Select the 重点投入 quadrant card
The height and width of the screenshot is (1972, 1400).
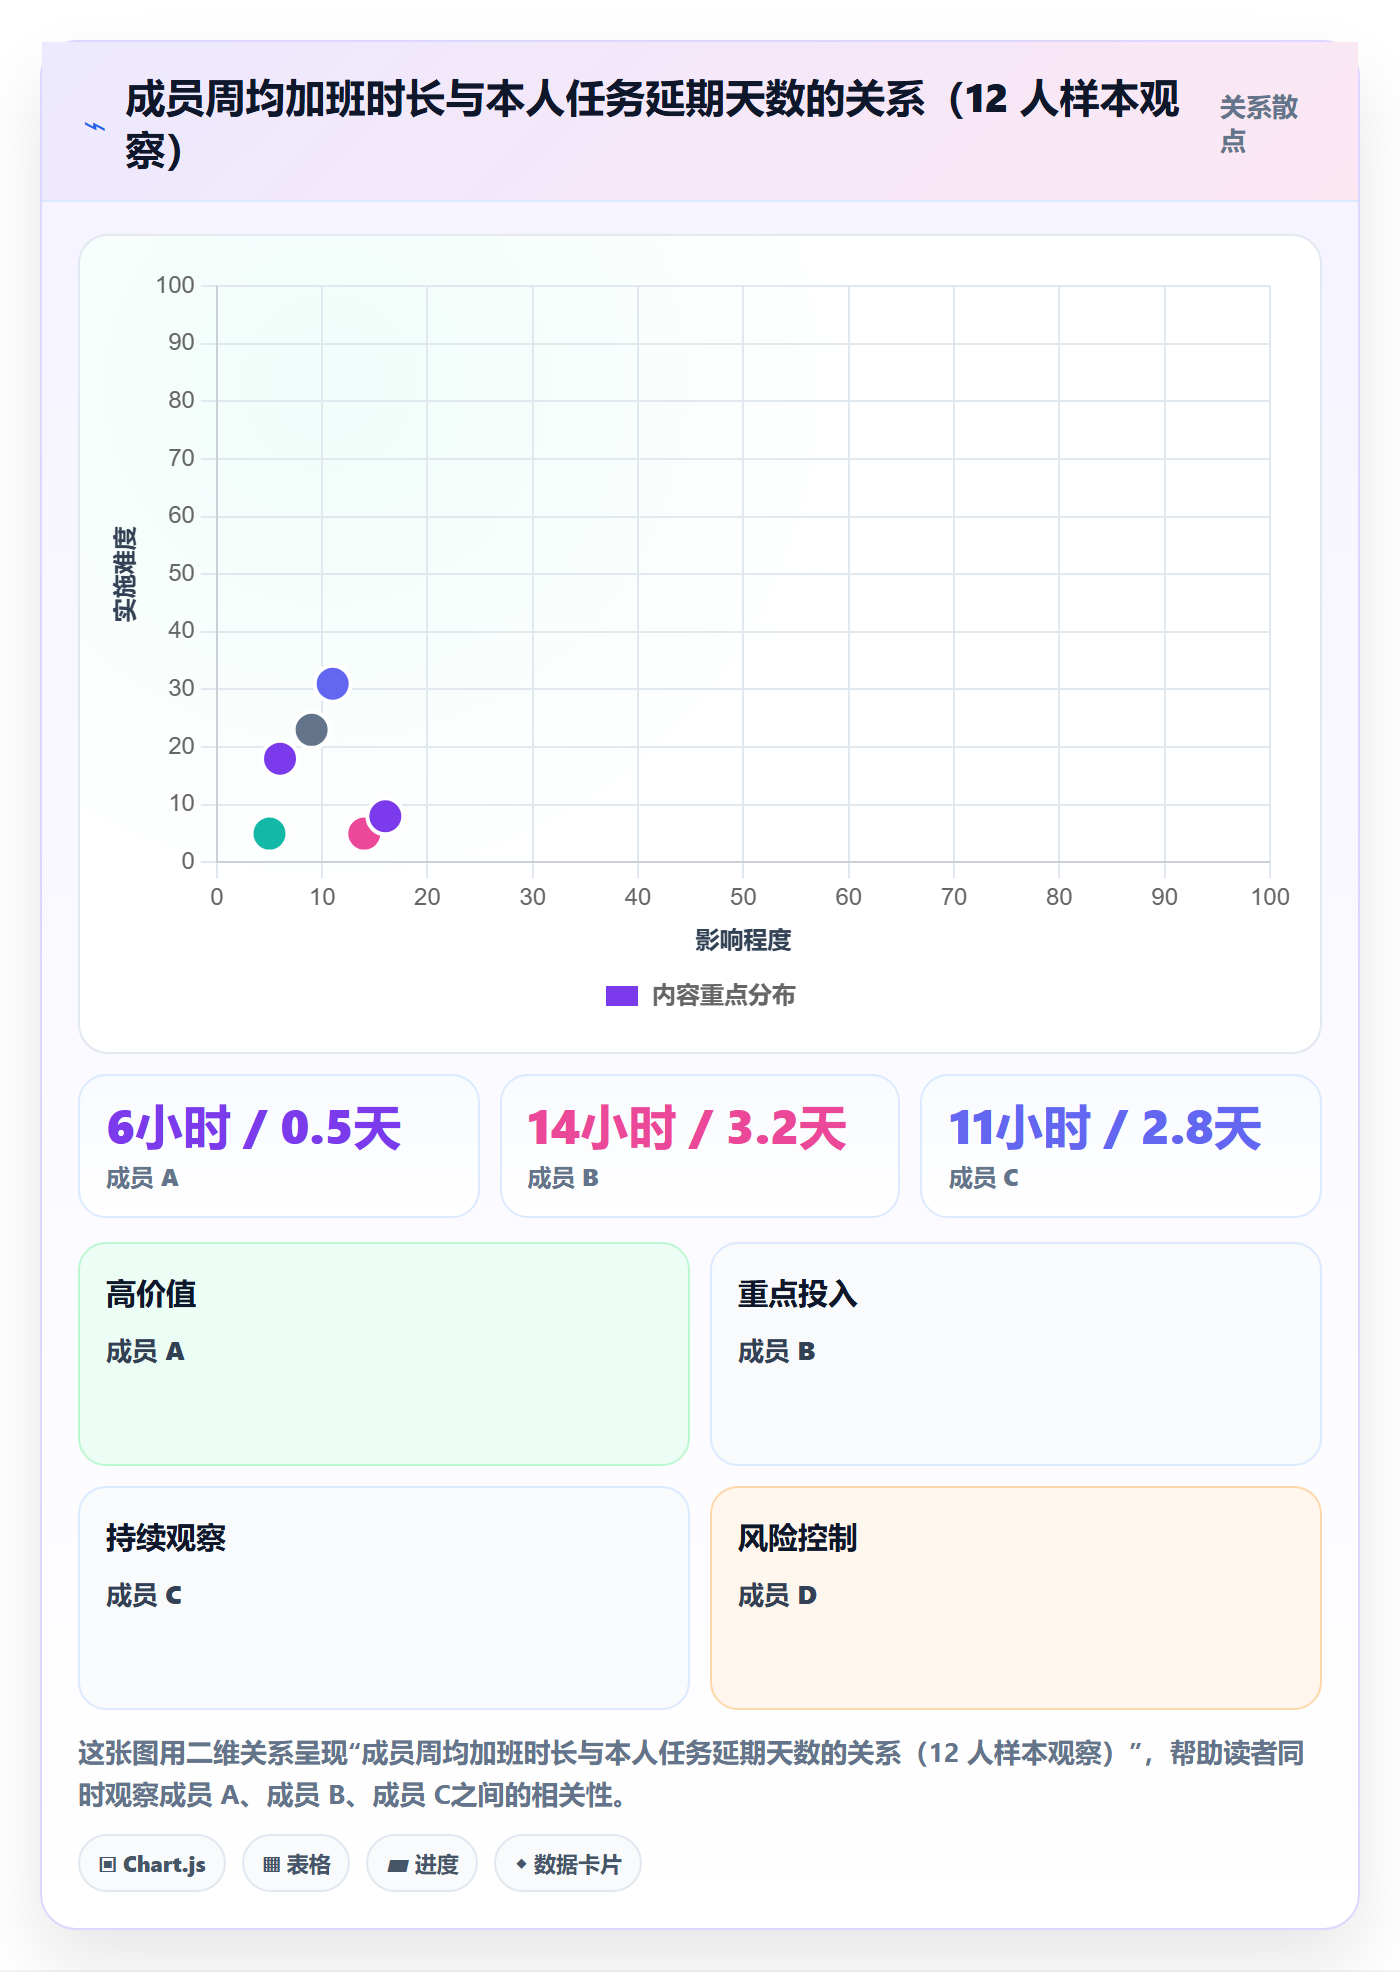coord(1016,1354)
